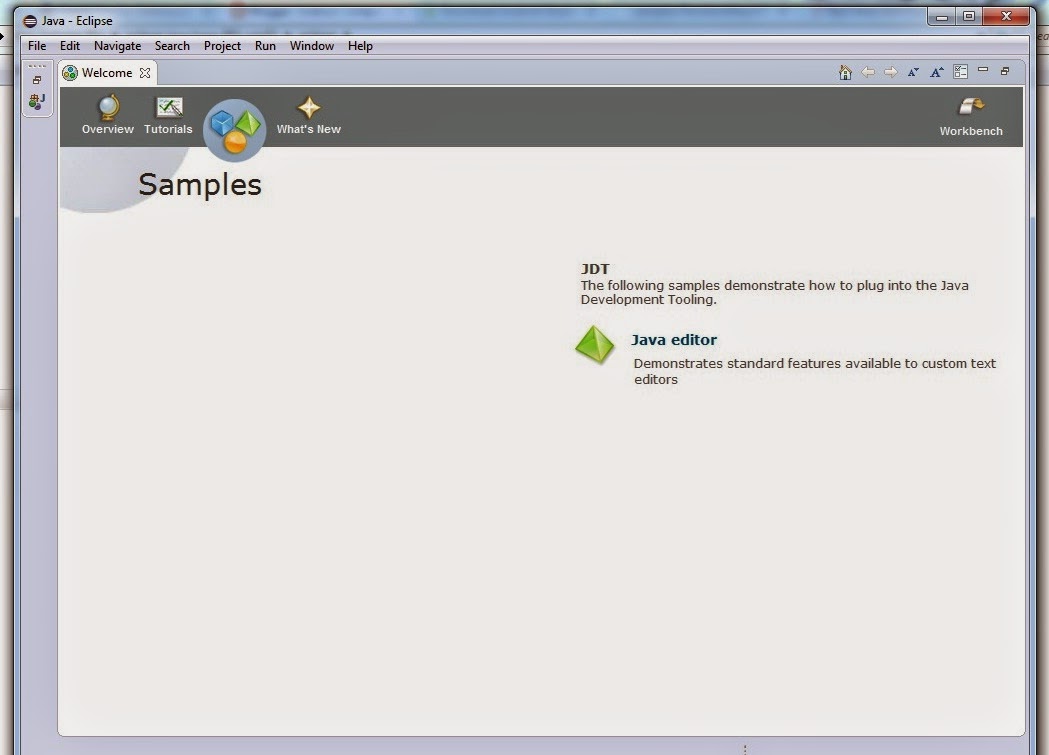Select the Samples shapes icon
This screenshot has height=755, width=1049.
click(234, 130)
